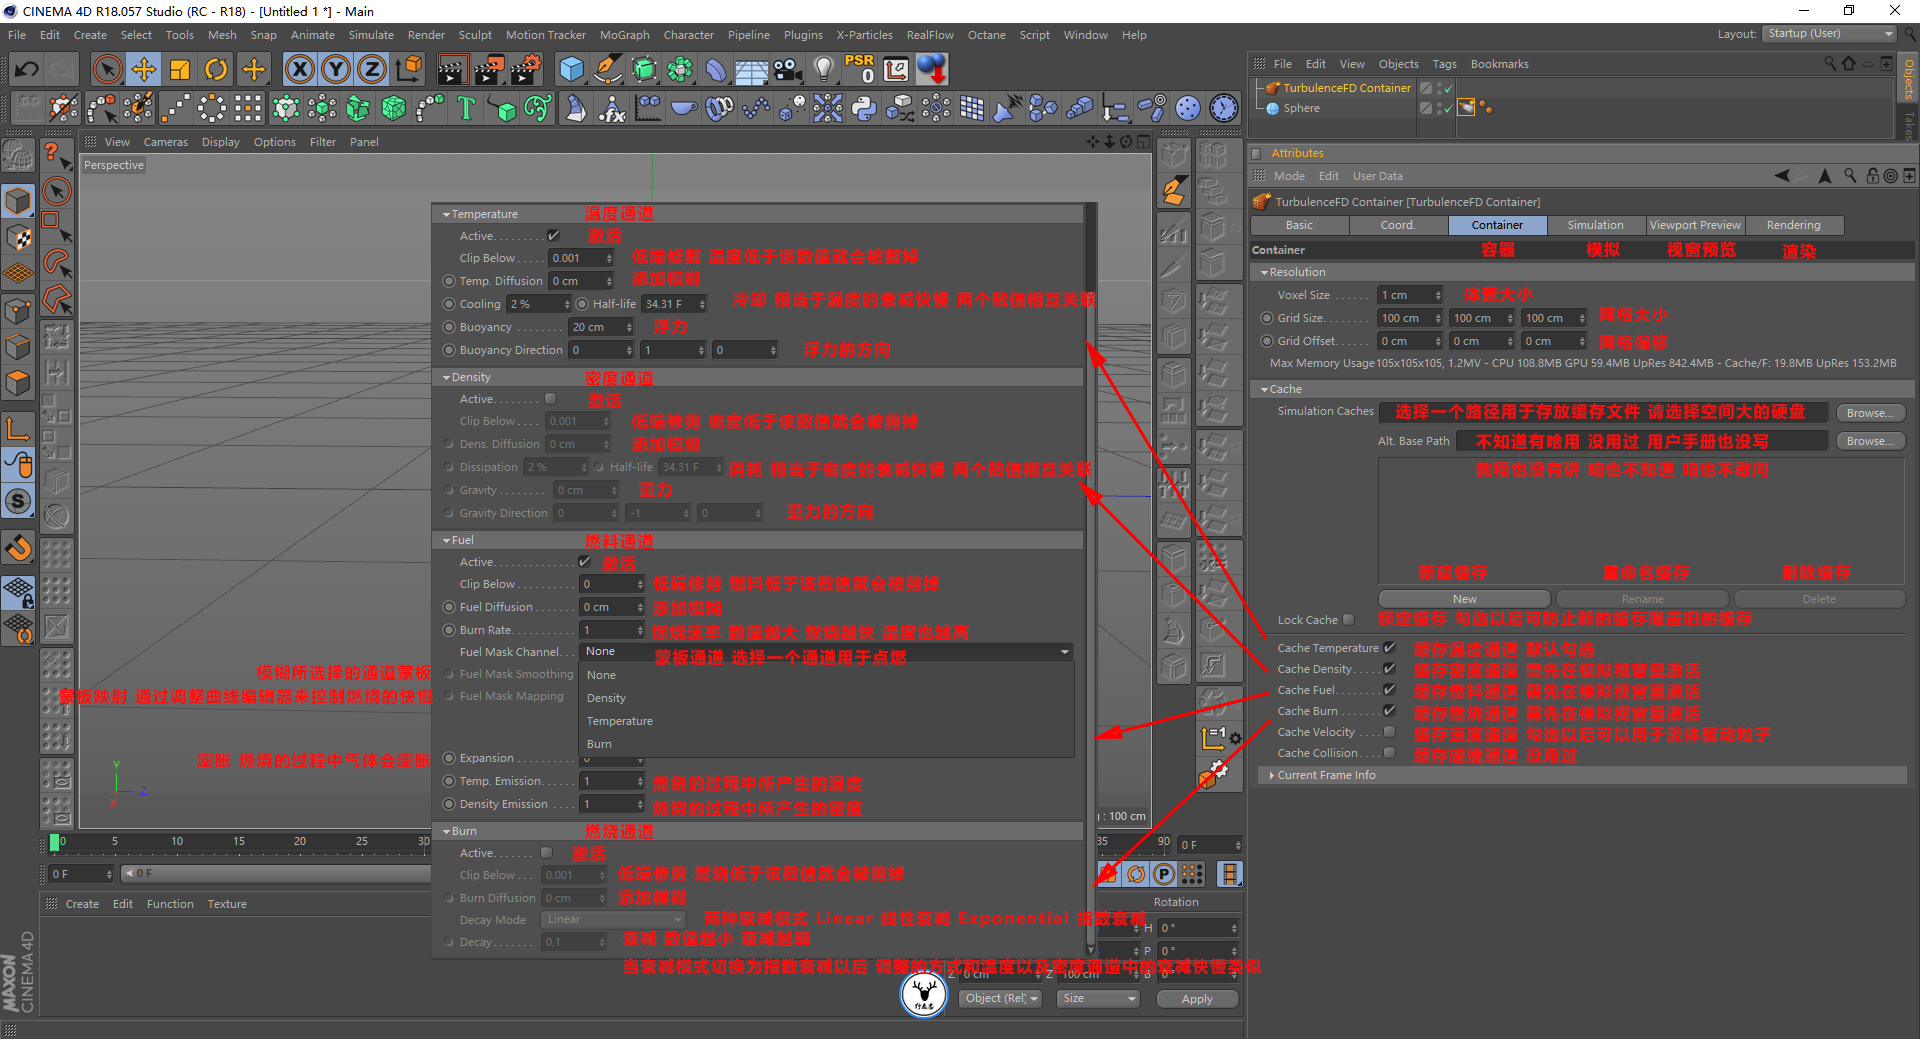The image size is (1920, 1039).
Task: Click the timeline range scroll bar
Action: 276,874
